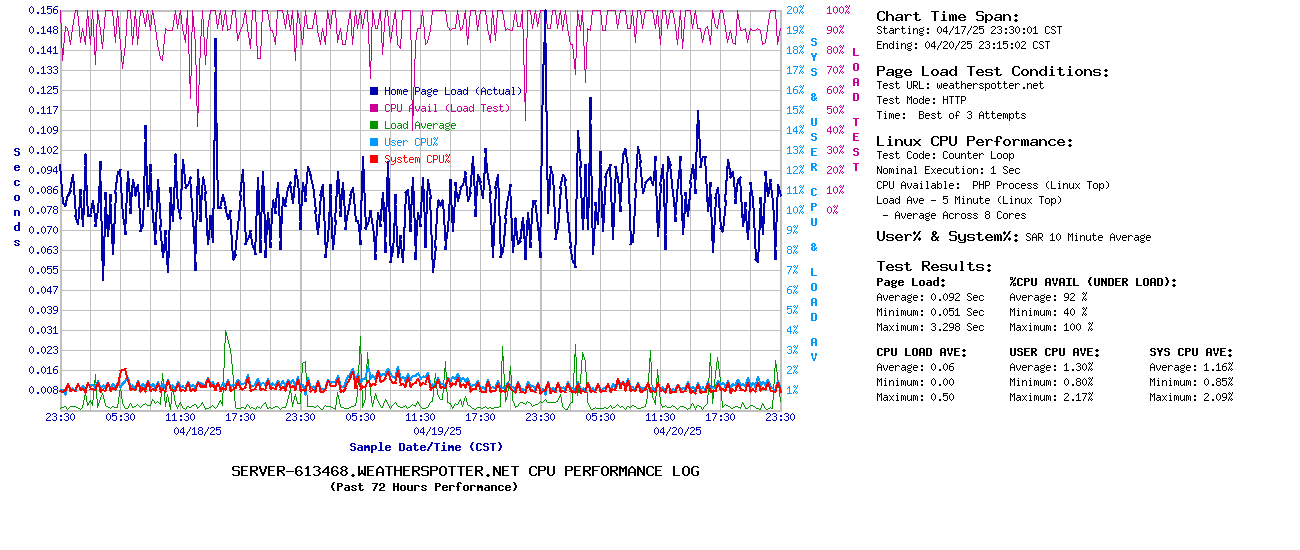Click the 0.156 value atop the seconds axis
This screenshot has height=550, width=1300.
click(43, 10)
